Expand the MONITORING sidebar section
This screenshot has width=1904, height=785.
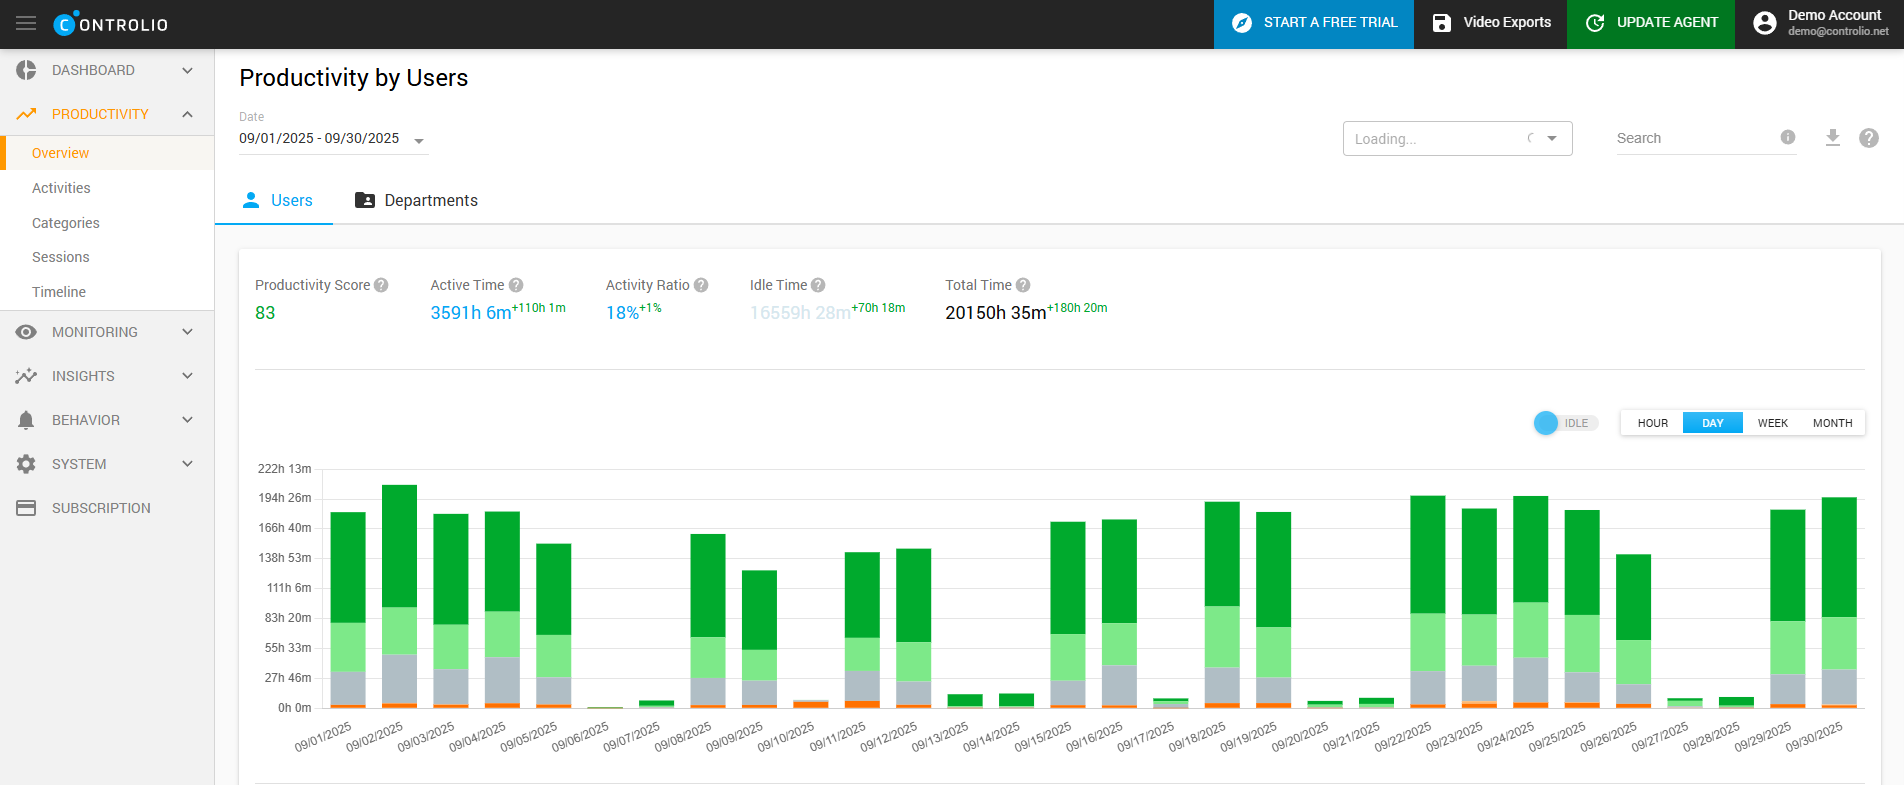click(106, 332)
